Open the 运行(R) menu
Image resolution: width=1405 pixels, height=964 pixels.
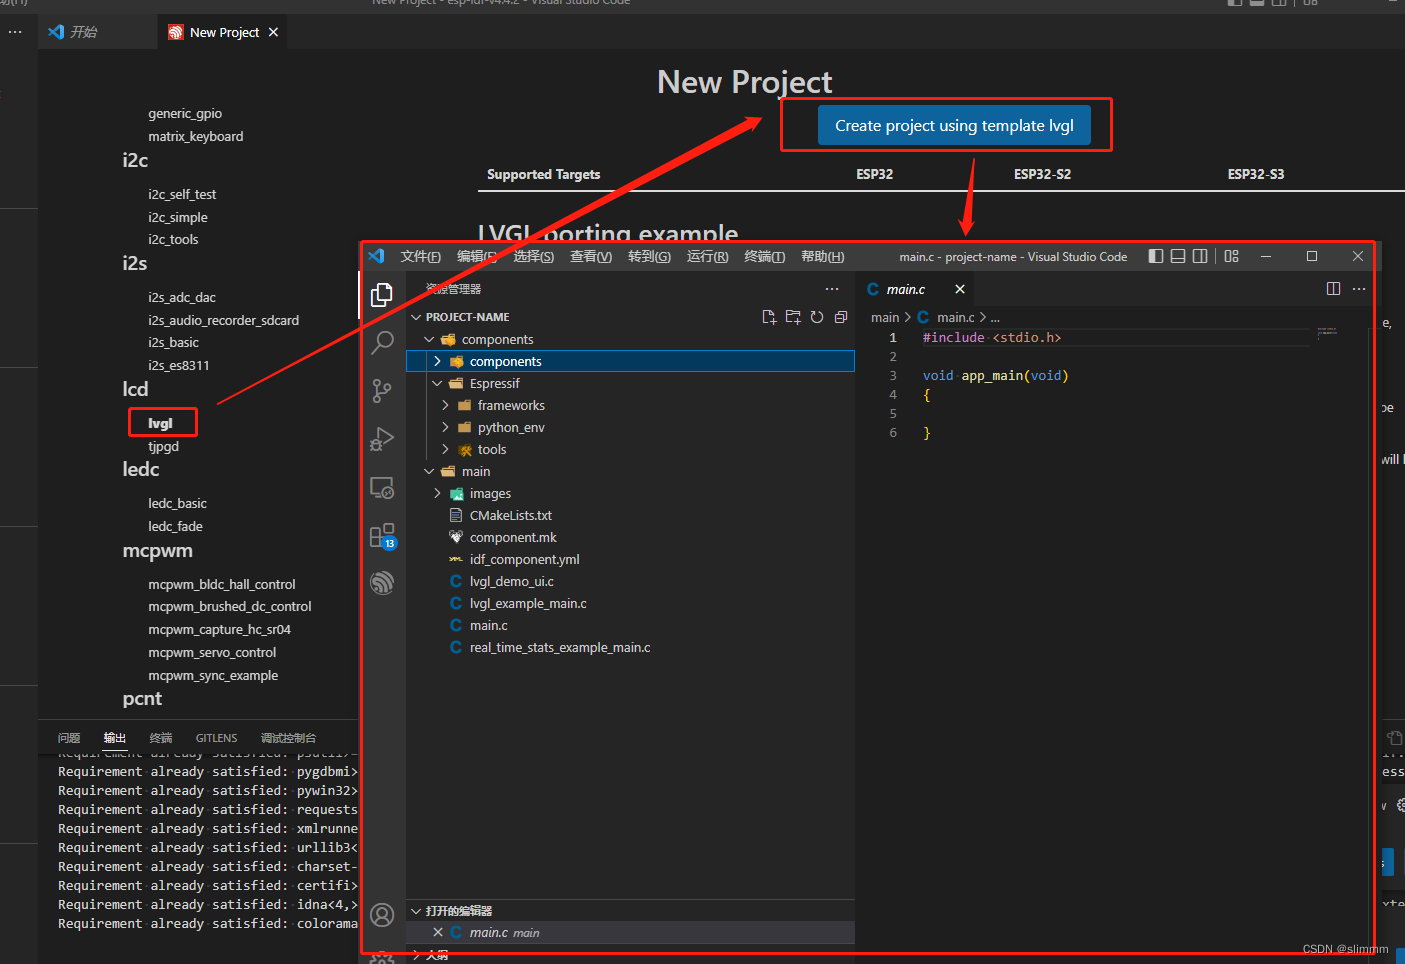click(x=707, y=257)
